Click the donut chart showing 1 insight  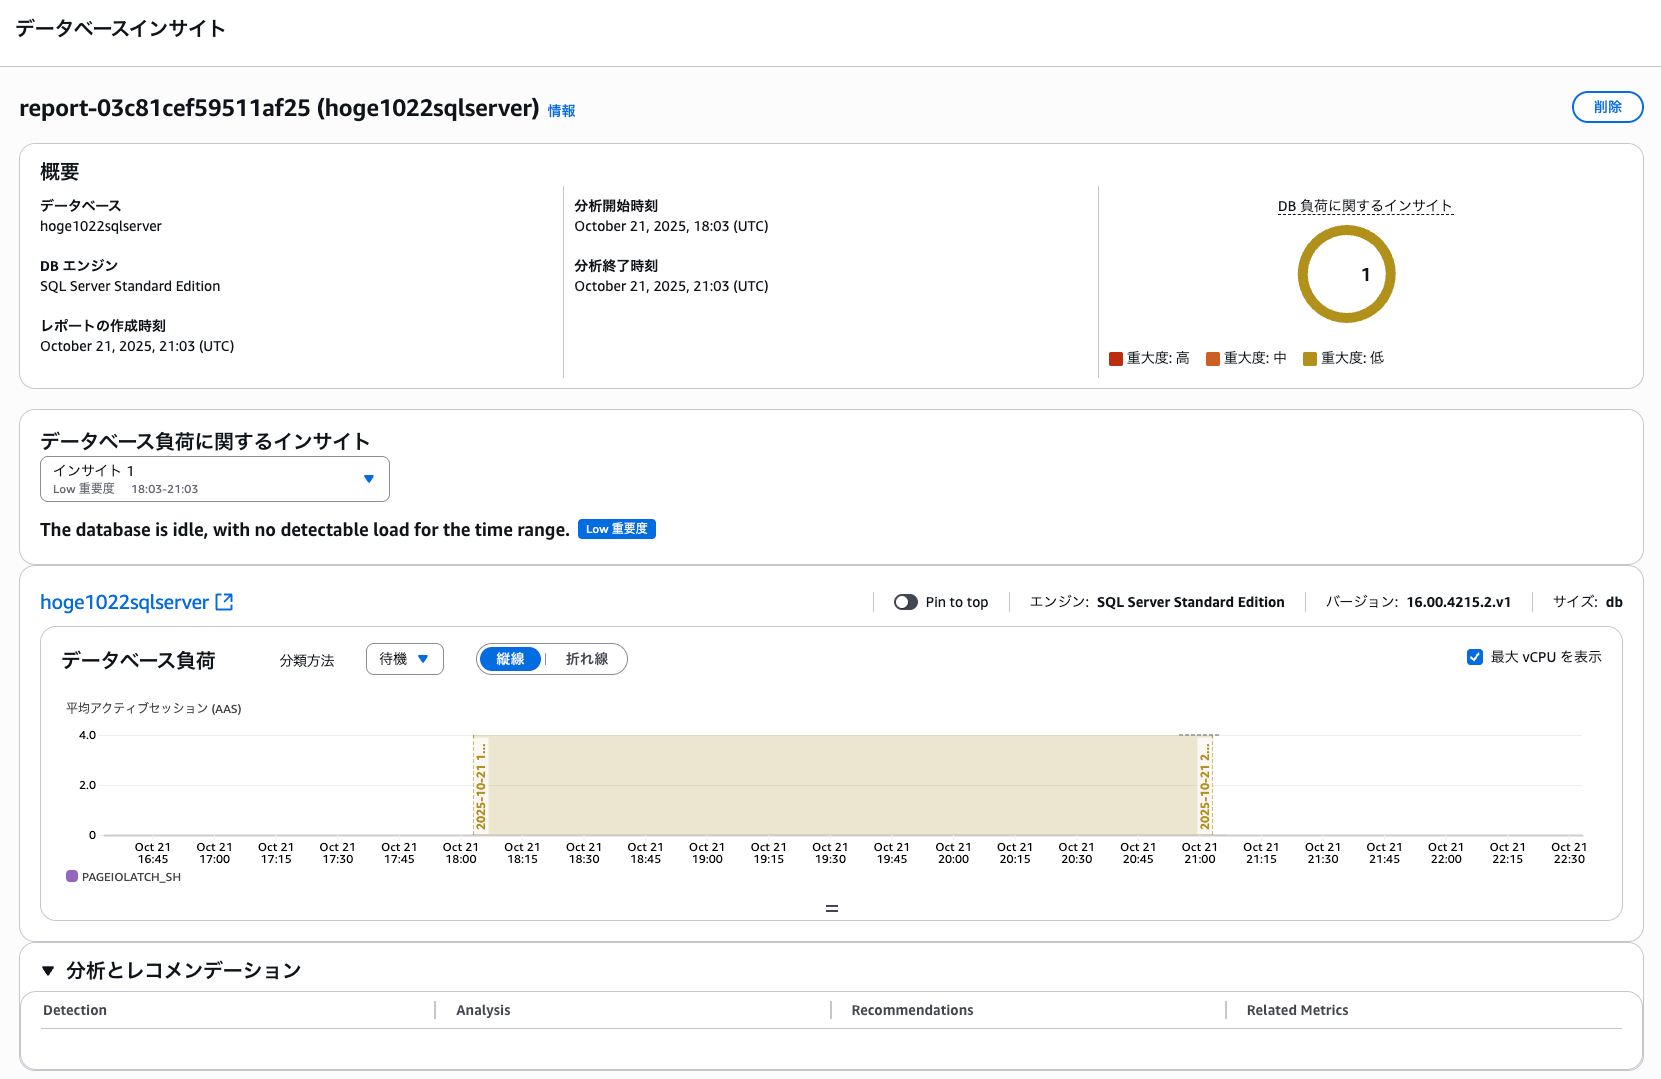[1346, 274]
